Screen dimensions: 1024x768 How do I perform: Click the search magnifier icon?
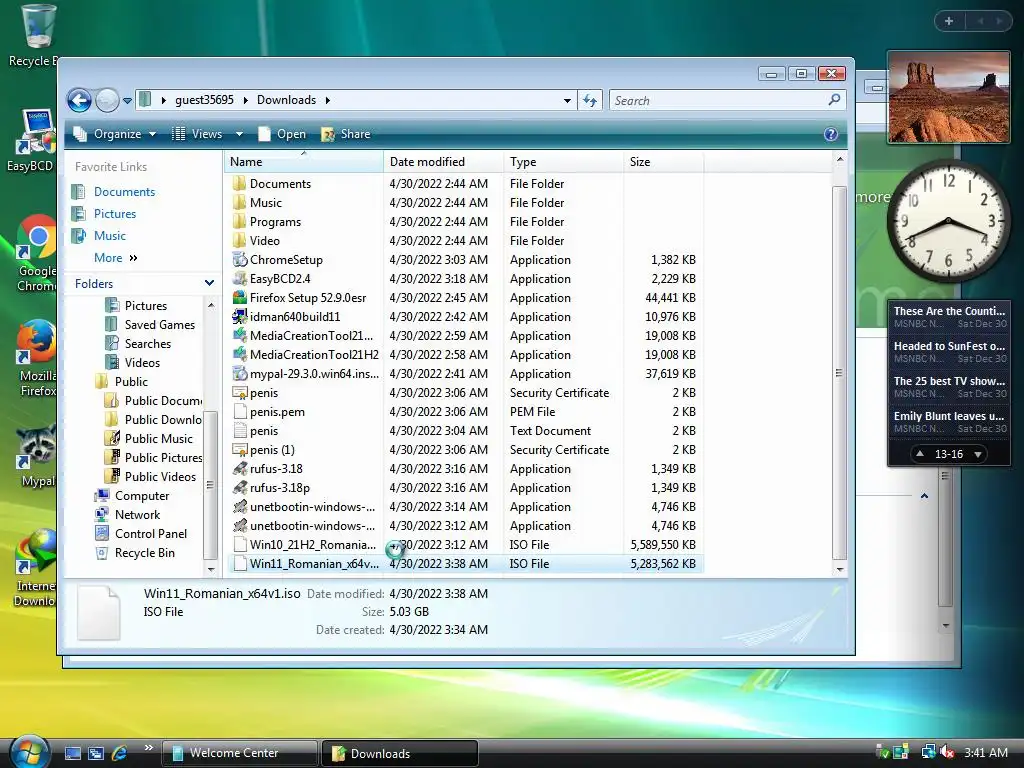tap(834, 100)
